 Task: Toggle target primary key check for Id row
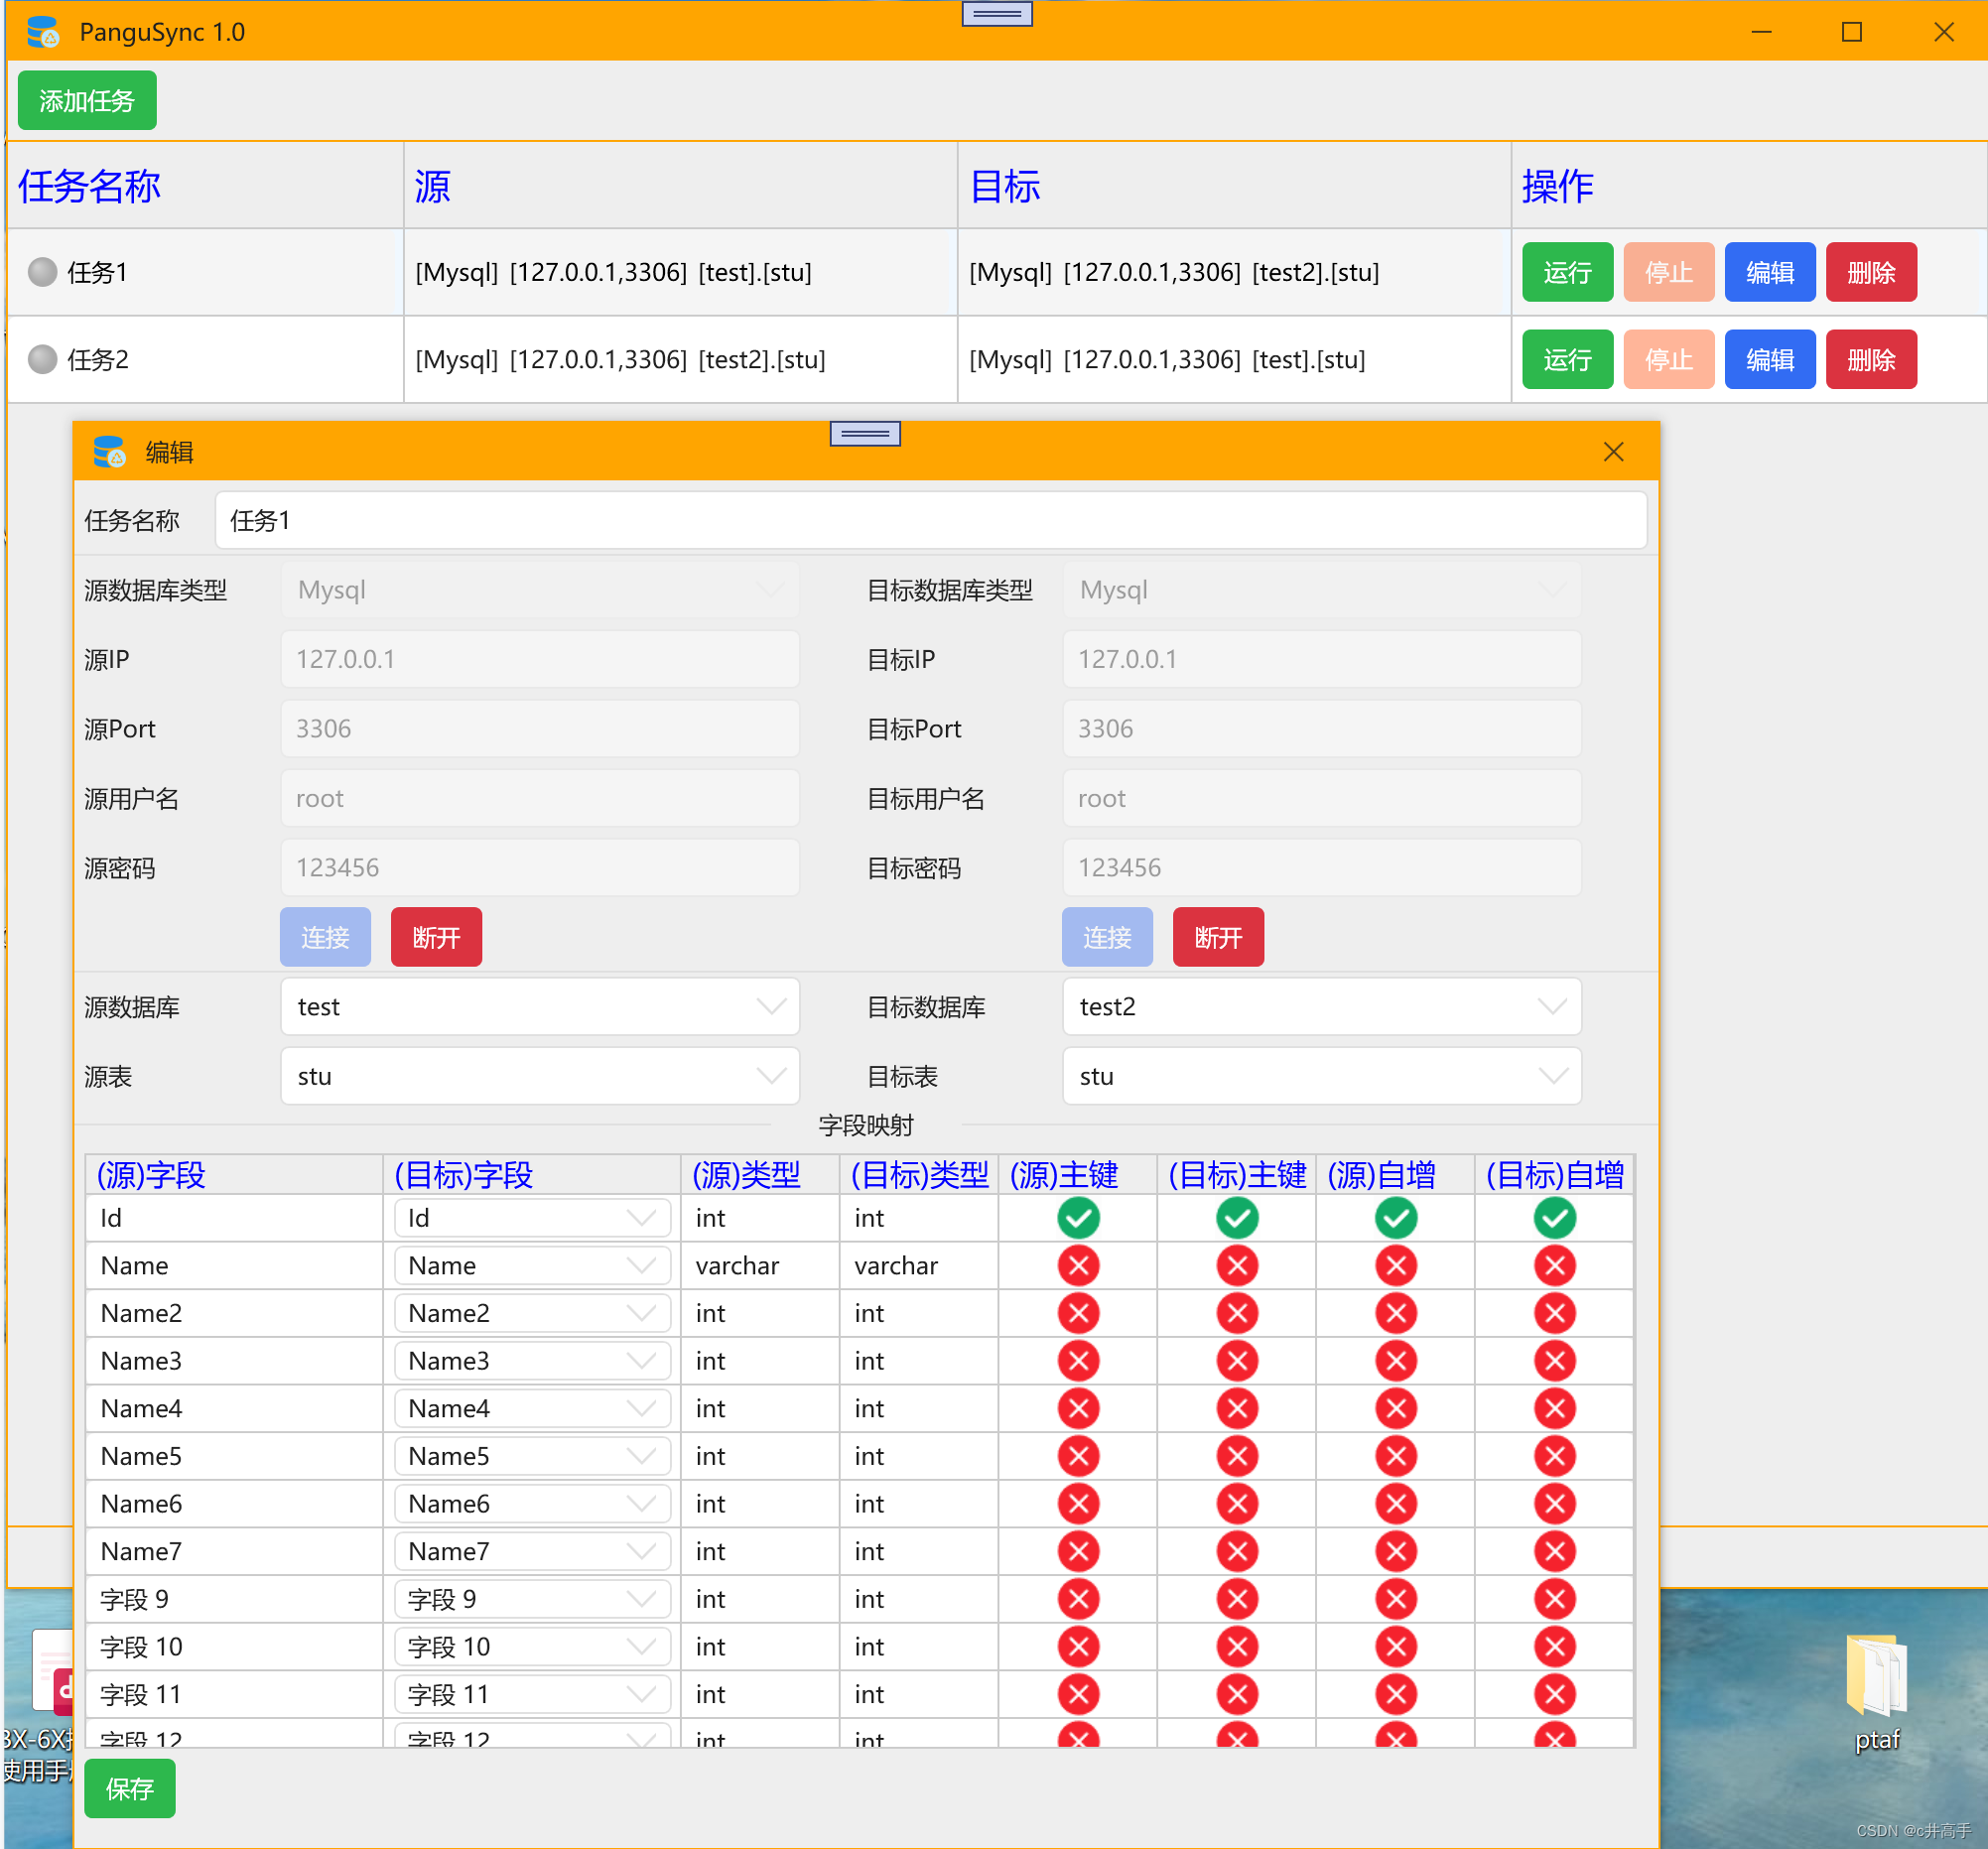pos(1237,1218)
